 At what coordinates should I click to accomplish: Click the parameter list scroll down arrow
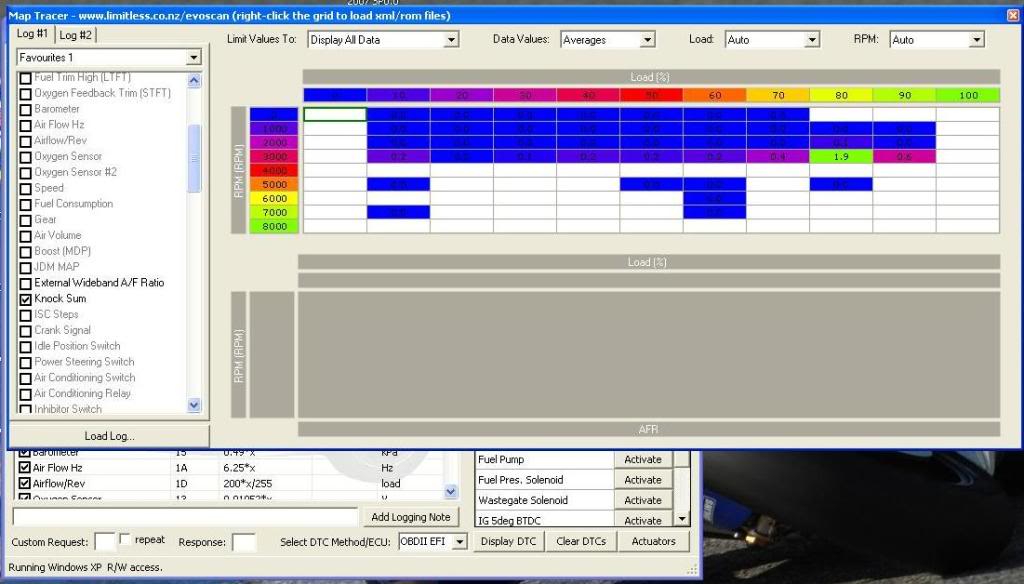pos(194,405)
